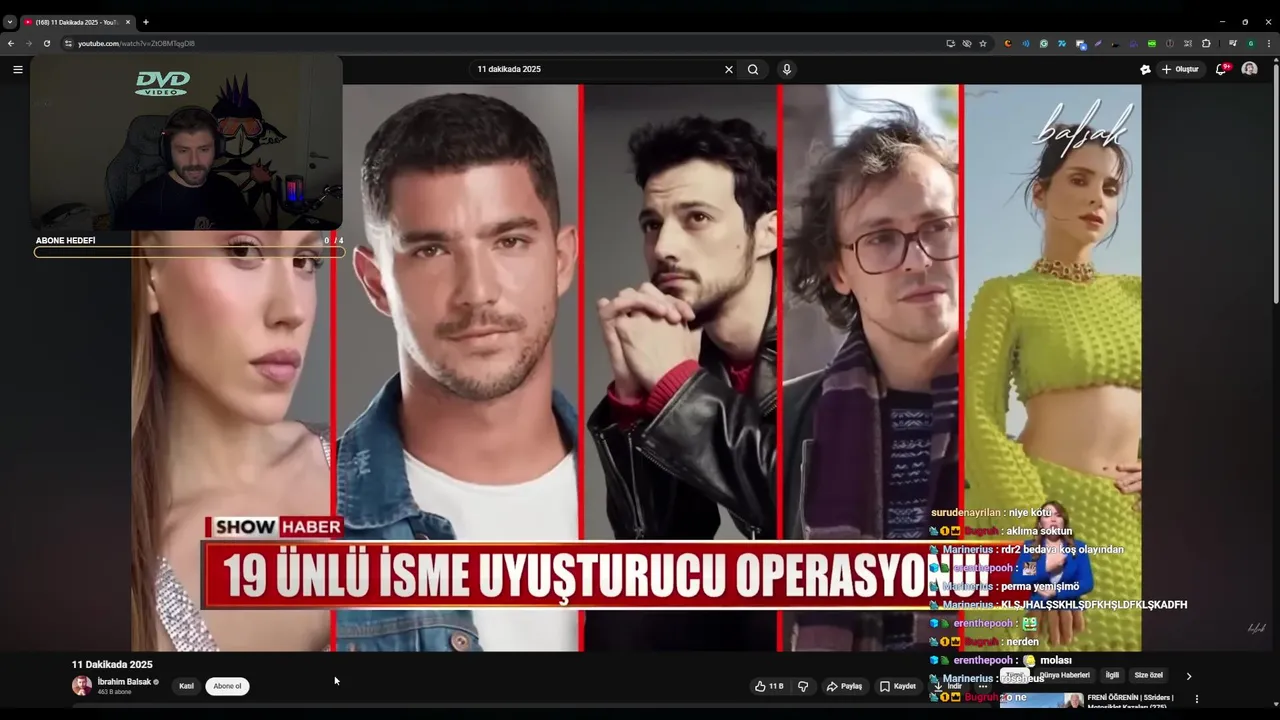Image resolution: width=1280 pixels, height=720 pixels.
Task: Reload the page with the refresh icon
Action: [x=47, y=43]
